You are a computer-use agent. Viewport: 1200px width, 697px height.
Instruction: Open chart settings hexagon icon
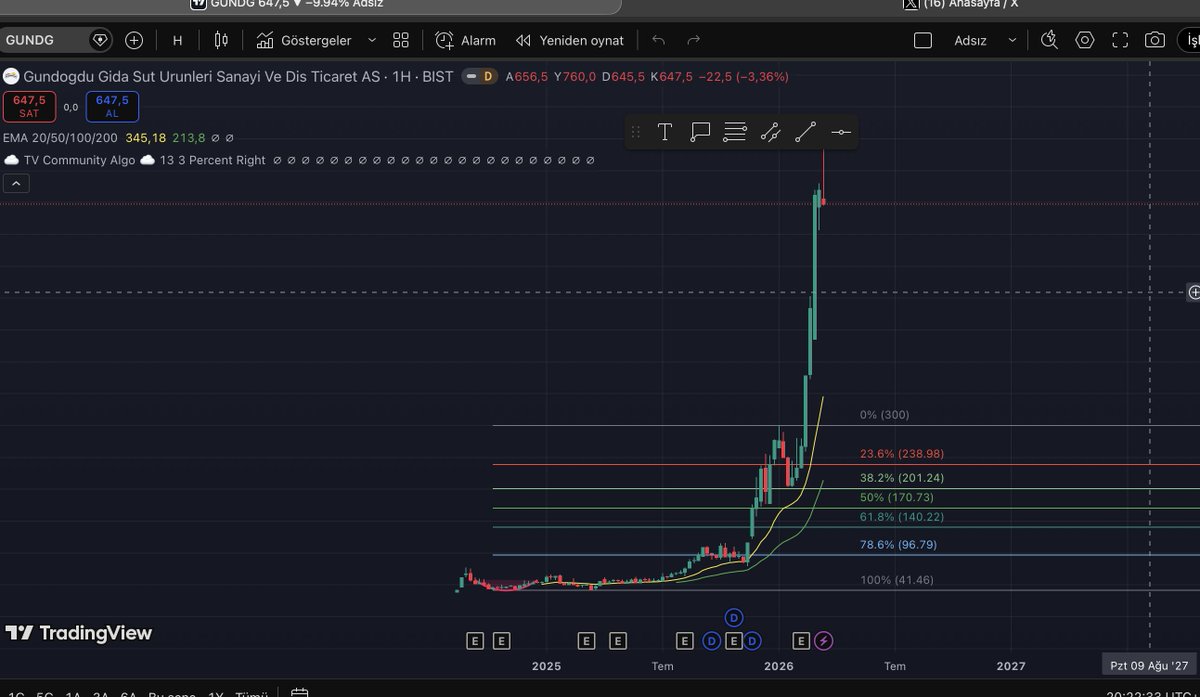pyautogui.click(x=1085, y=41)
